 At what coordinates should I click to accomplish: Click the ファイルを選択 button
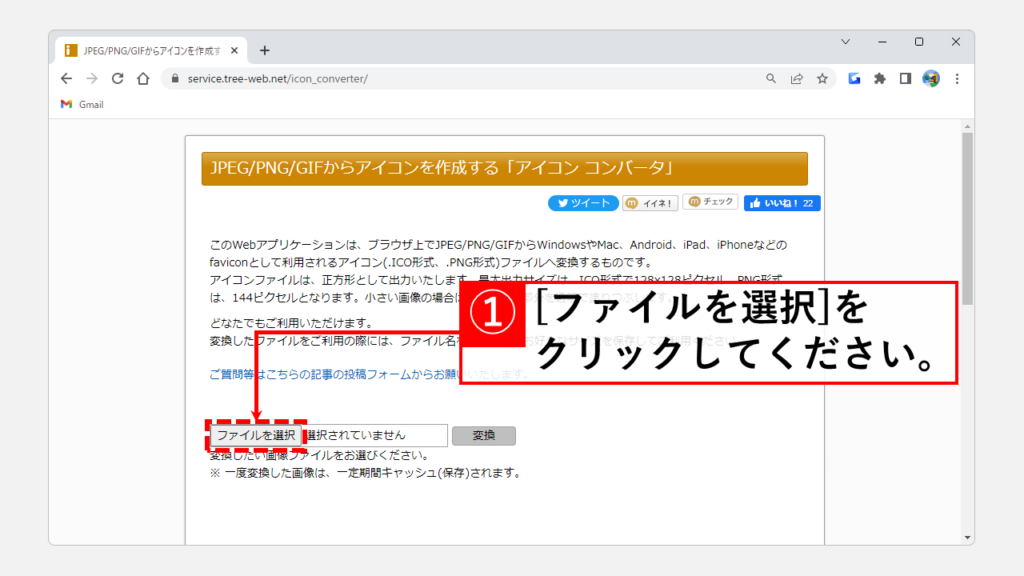(x=256, y=436)
